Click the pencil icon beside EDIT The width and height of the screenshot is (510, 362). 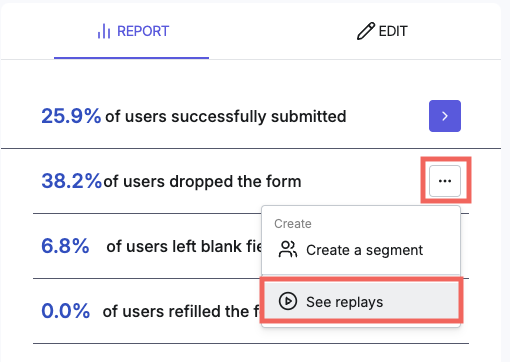pyautogui.click(x=366, y=31)
